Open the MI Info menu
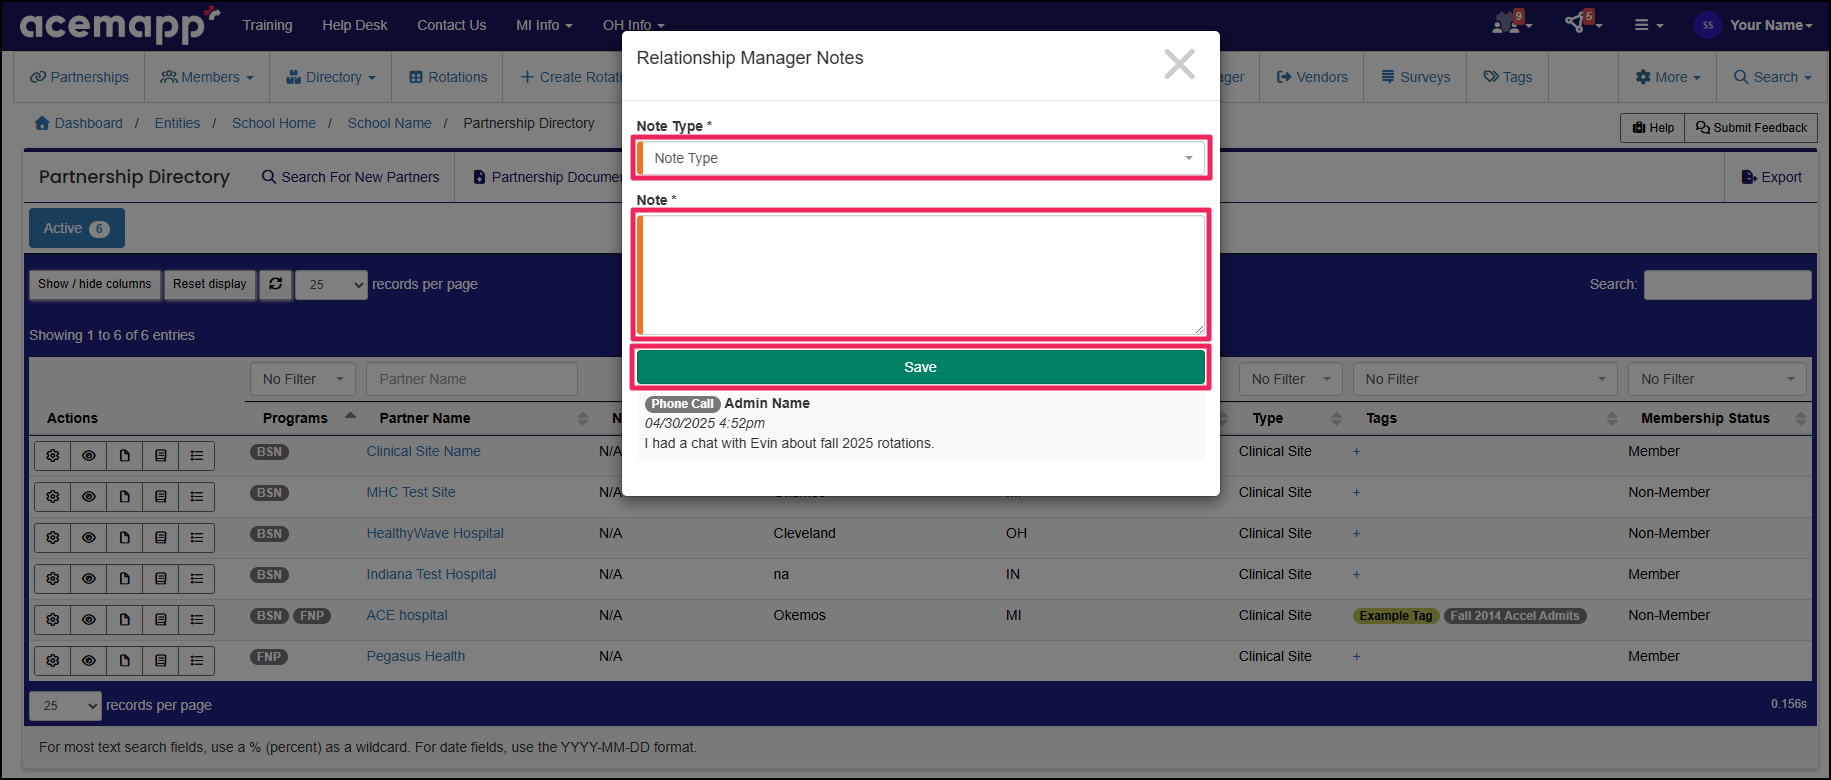The width and height of the screenshot is (1831, 780). point(544,25)
